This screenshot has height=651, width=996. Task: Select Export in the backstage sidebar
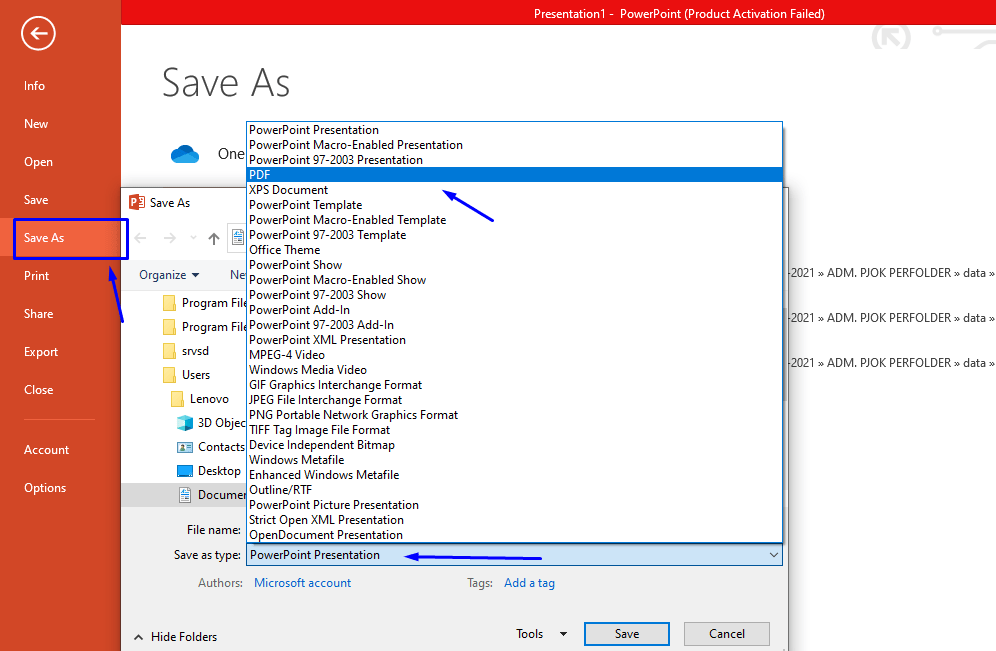40,351
